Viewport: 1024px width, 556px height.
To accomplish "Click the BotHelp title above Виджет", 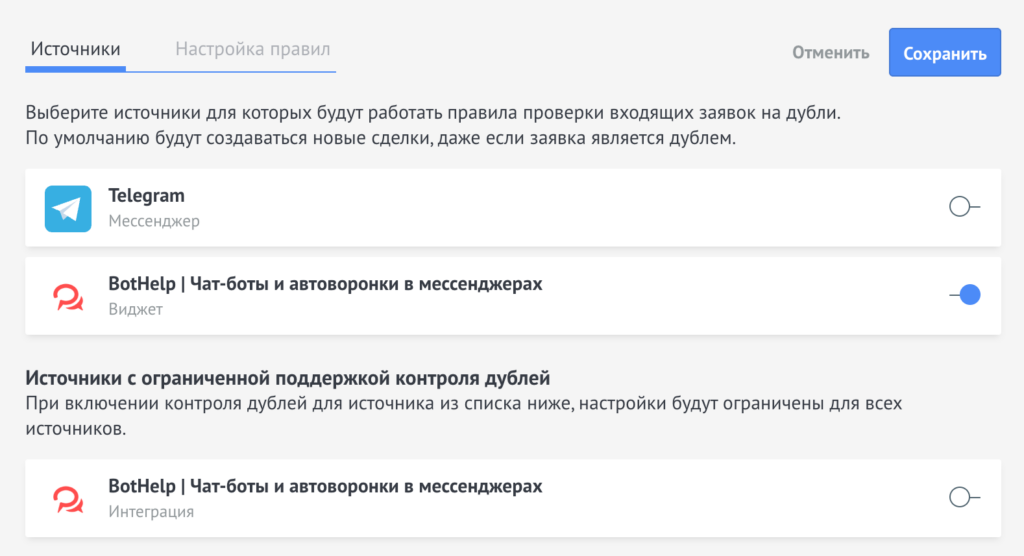I will pos(325,284).
